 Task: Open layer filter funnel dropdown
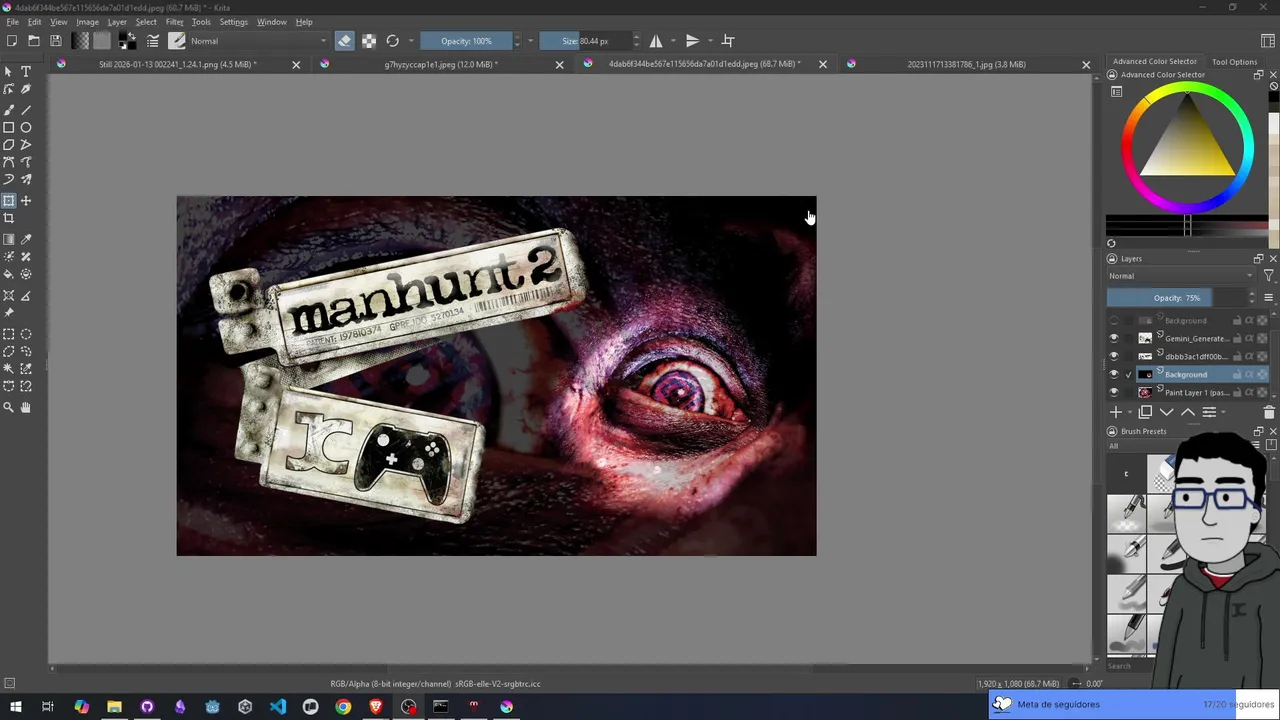[x=1269, y=276]
